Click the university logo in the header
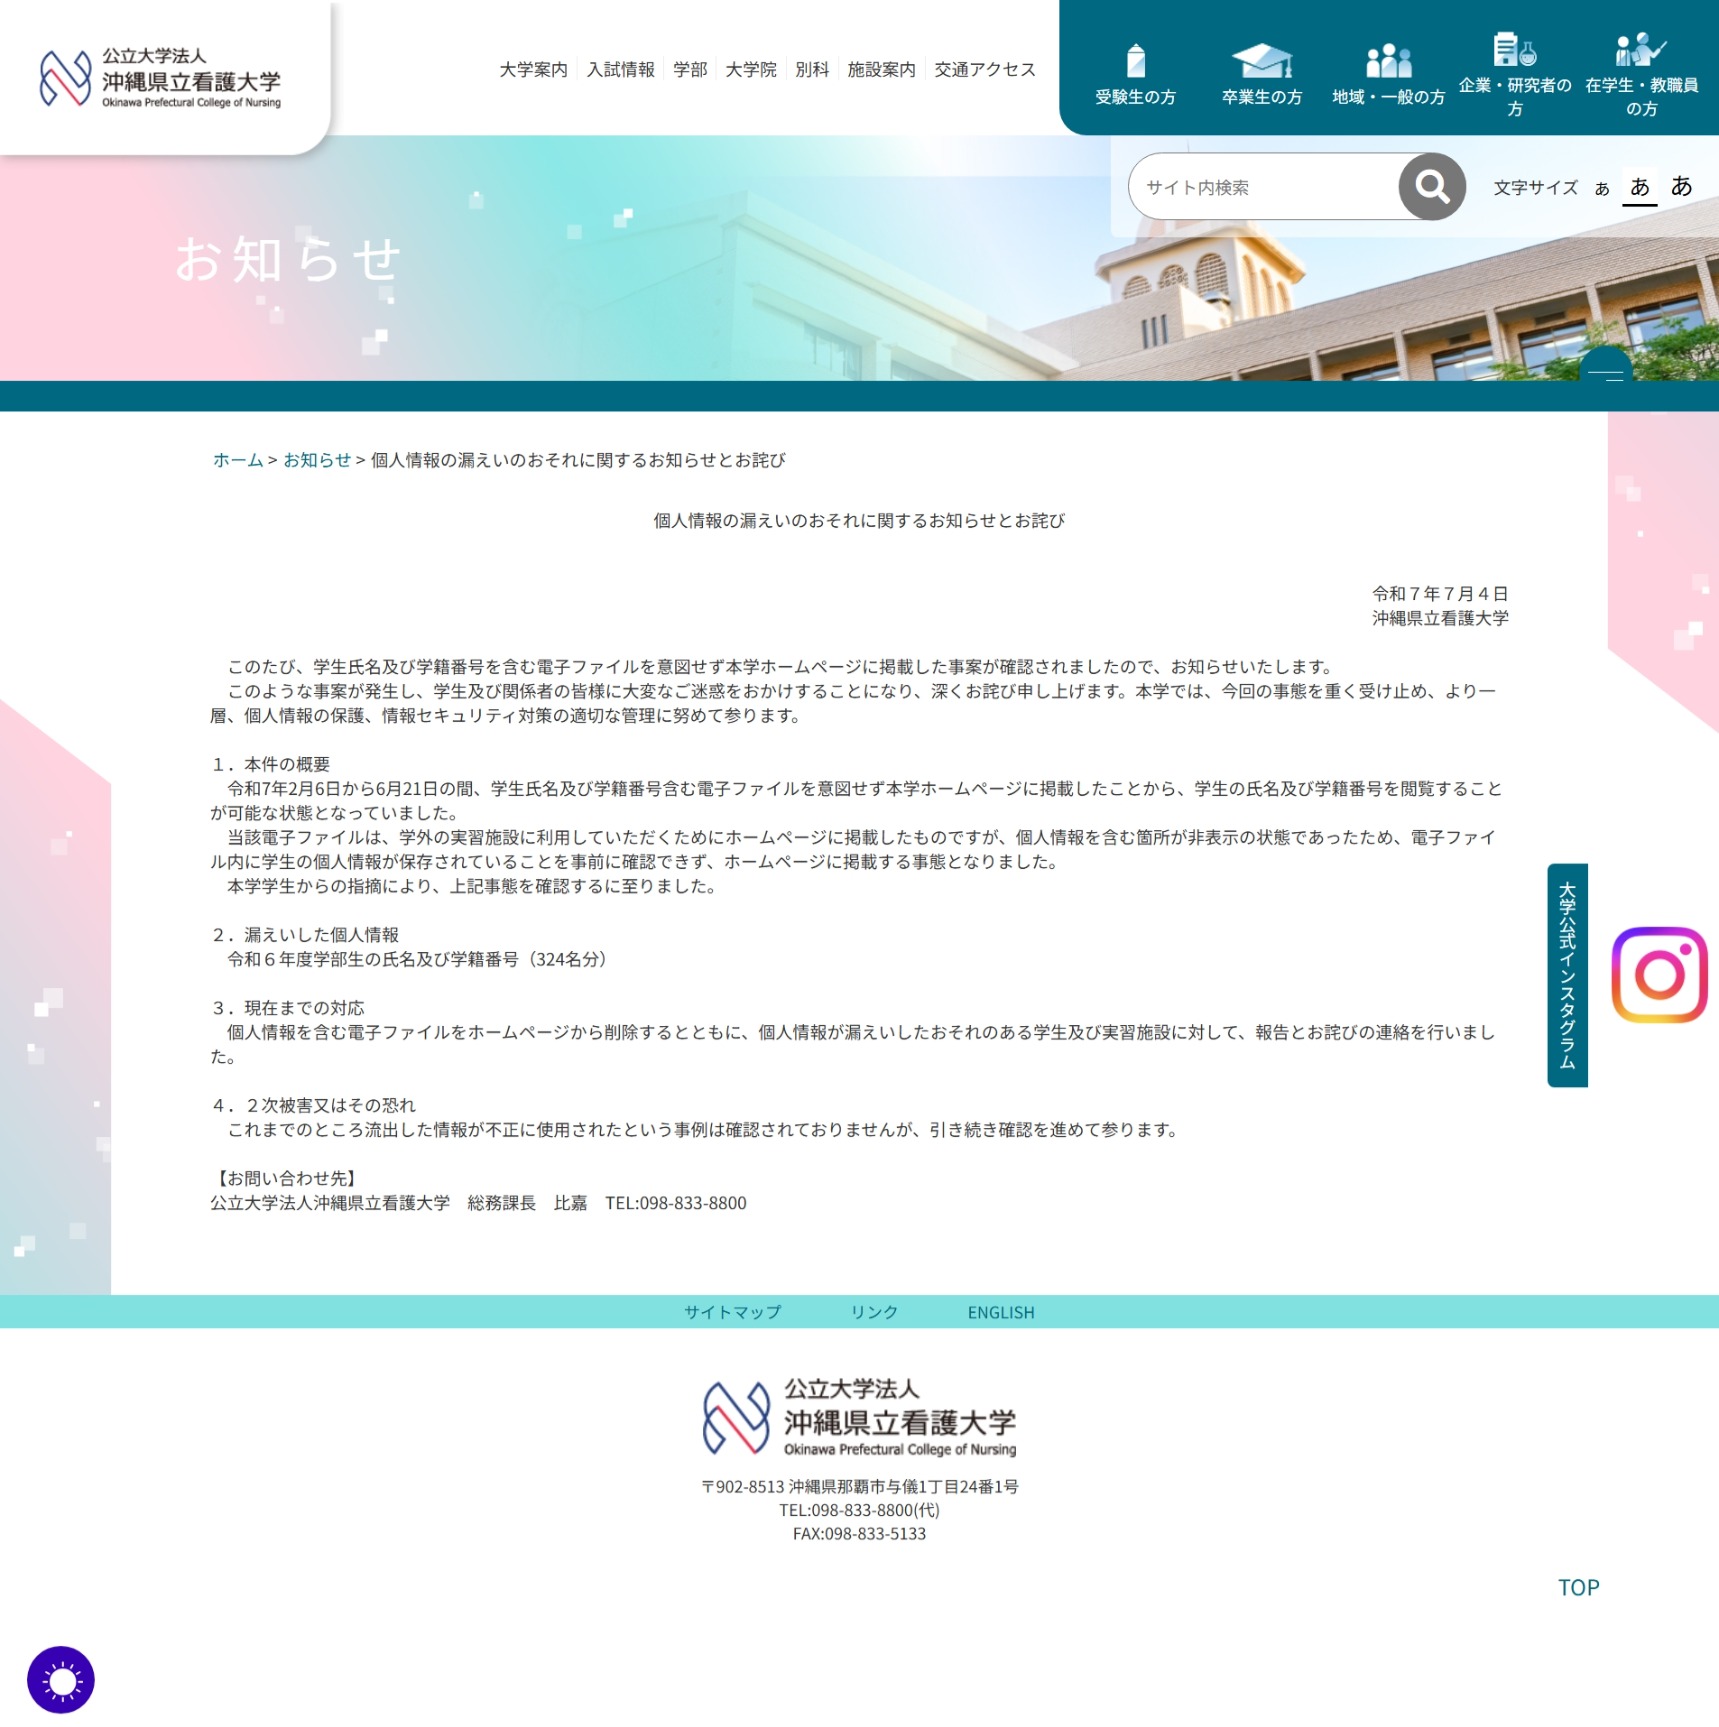1719x1727 pixels. click(x=160, y=77)
